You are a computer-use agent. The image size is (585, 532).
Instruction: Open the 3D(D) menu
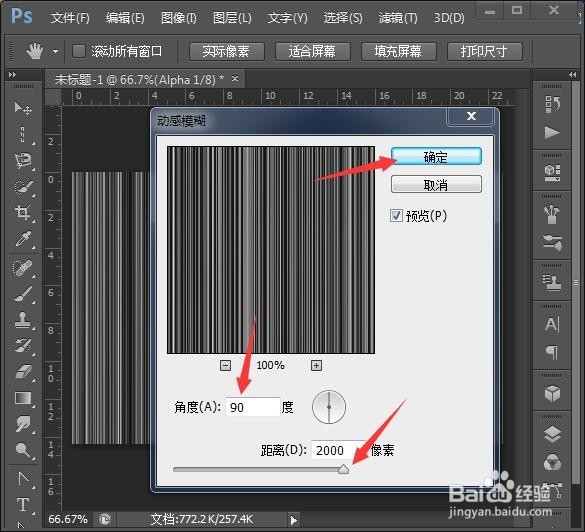[449, 18]
